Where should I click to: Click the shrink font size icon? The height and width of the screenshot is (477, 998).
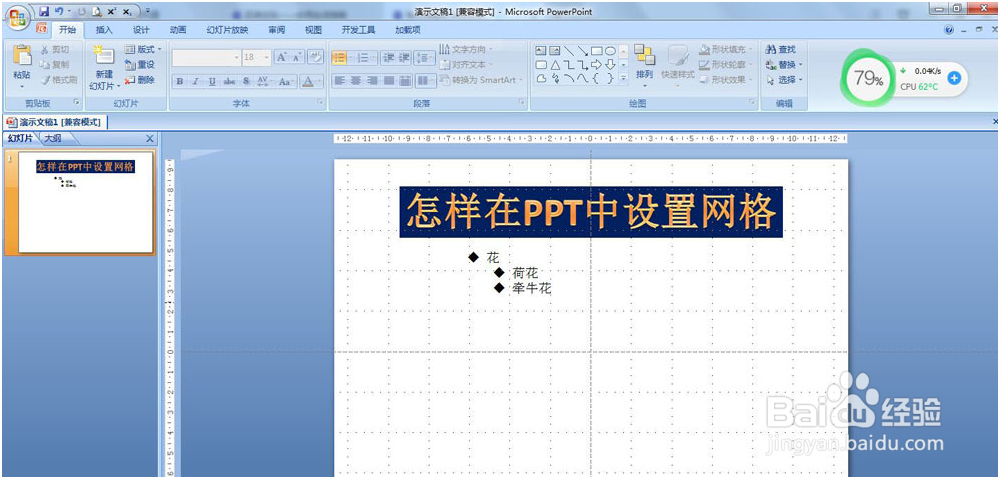[297, 57]
